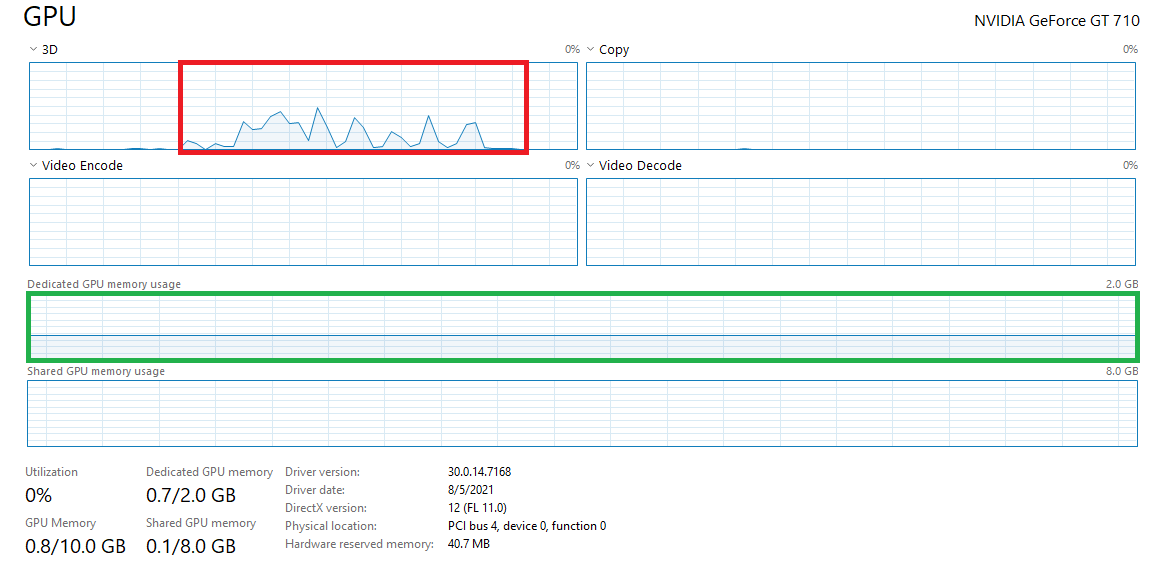Select the Copy engine graph
Image resolution: width=1158 pixels, height=587 pixels.
[860, 106]
